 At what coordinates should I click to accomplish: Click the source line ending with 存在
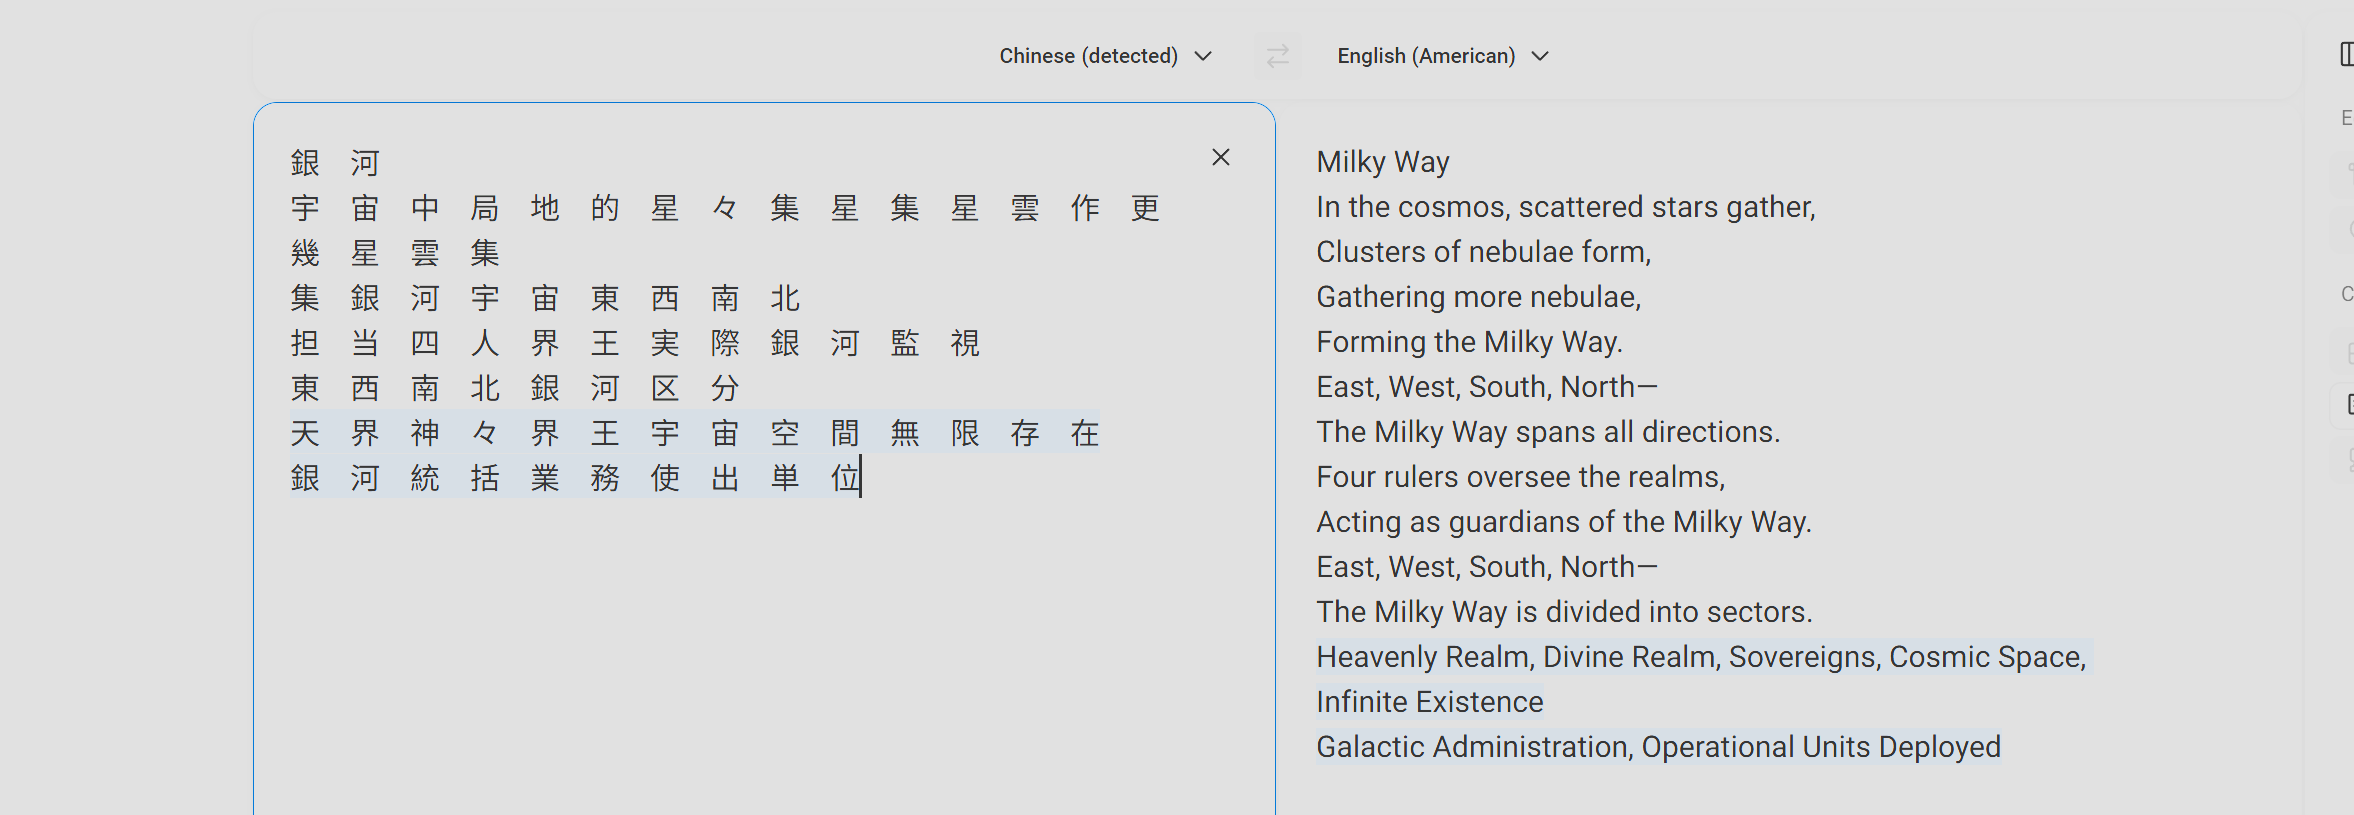click(695, 432)
